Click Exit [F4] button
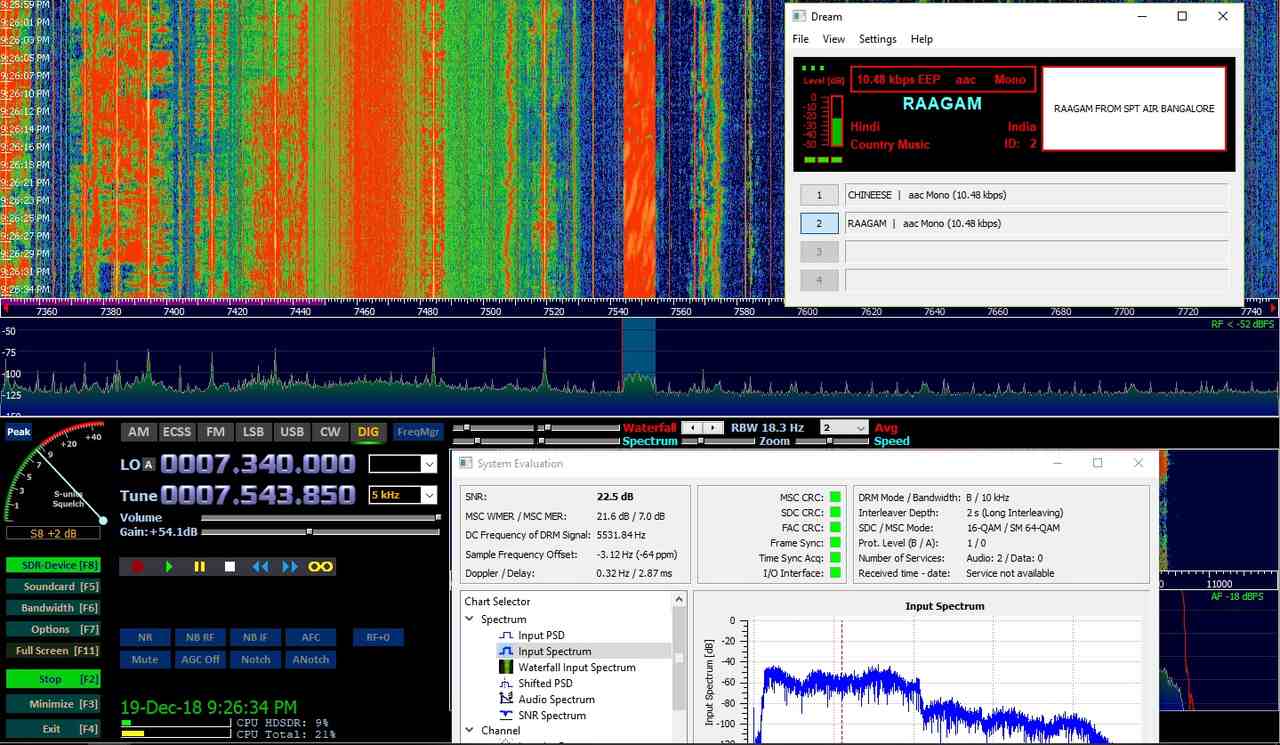Screen dimensions: 1280x745 [53, 729]
